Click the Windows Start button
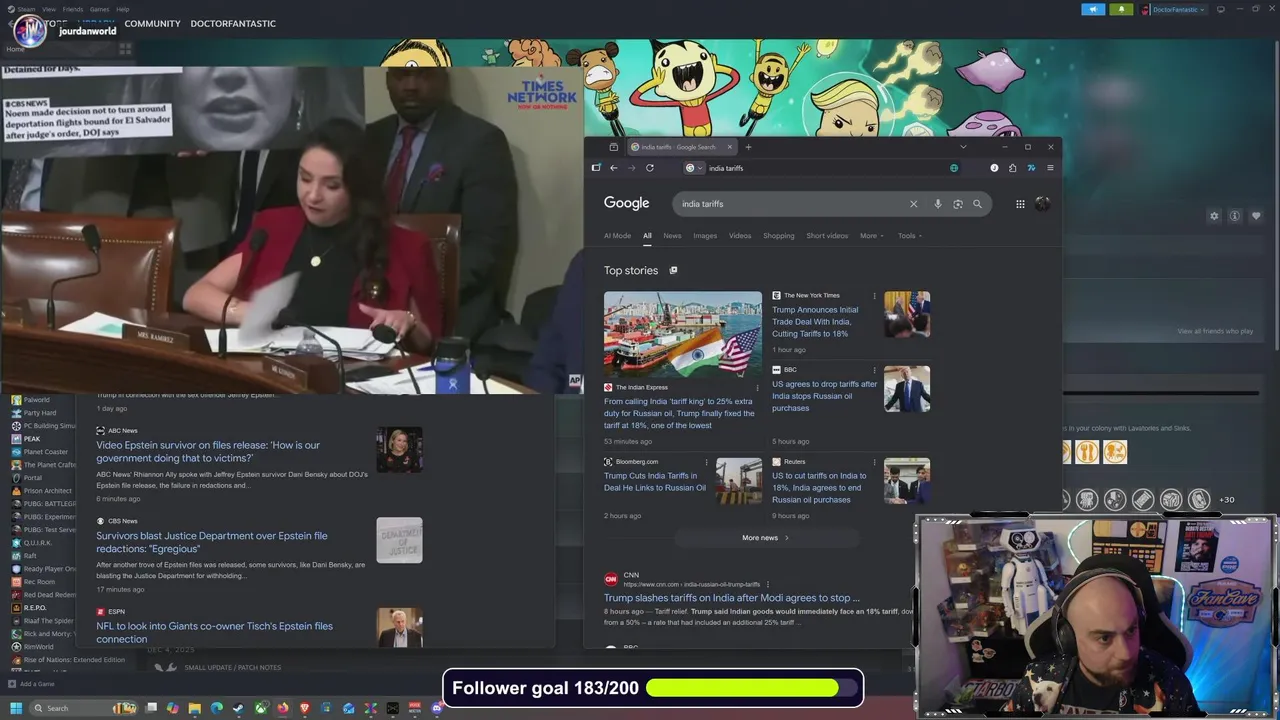This screenshot has height=720, width=1280. pos(15,708)
